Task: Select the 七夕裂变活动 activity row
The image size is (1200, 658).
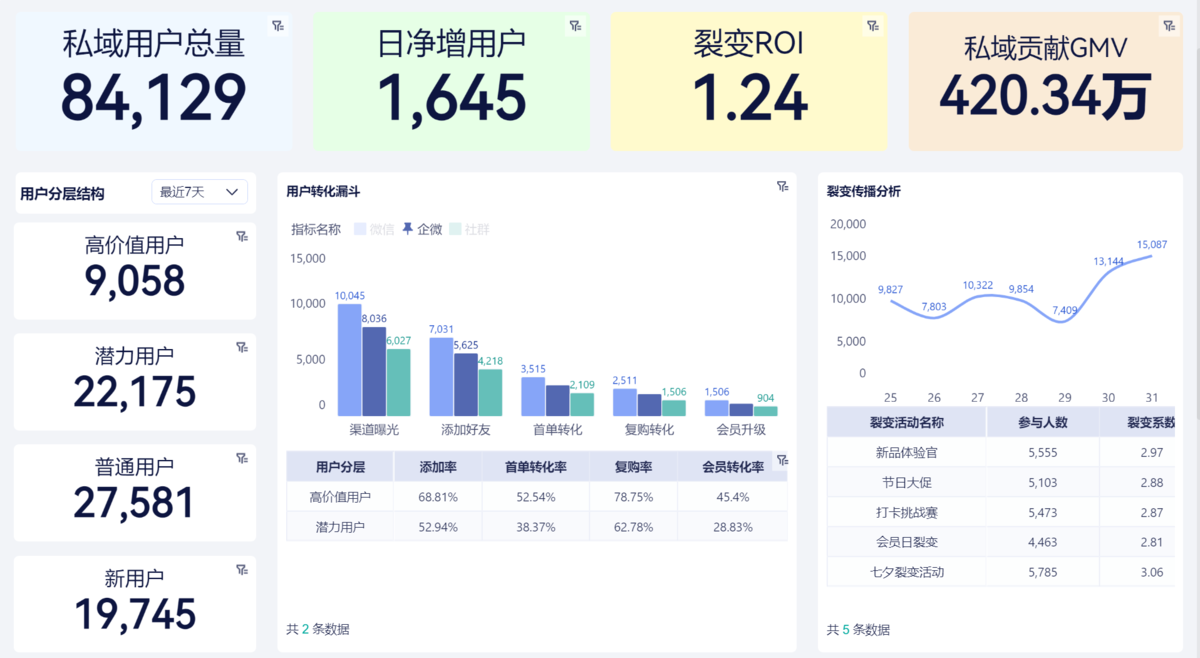Action: pos(1001,572)
